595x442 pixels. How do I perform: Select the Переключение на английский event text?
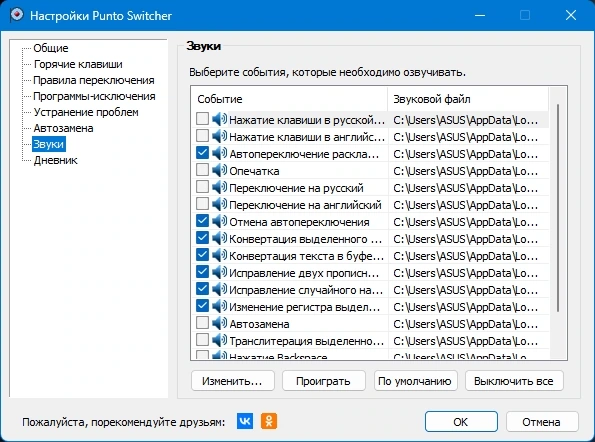[x=305, y=205]
